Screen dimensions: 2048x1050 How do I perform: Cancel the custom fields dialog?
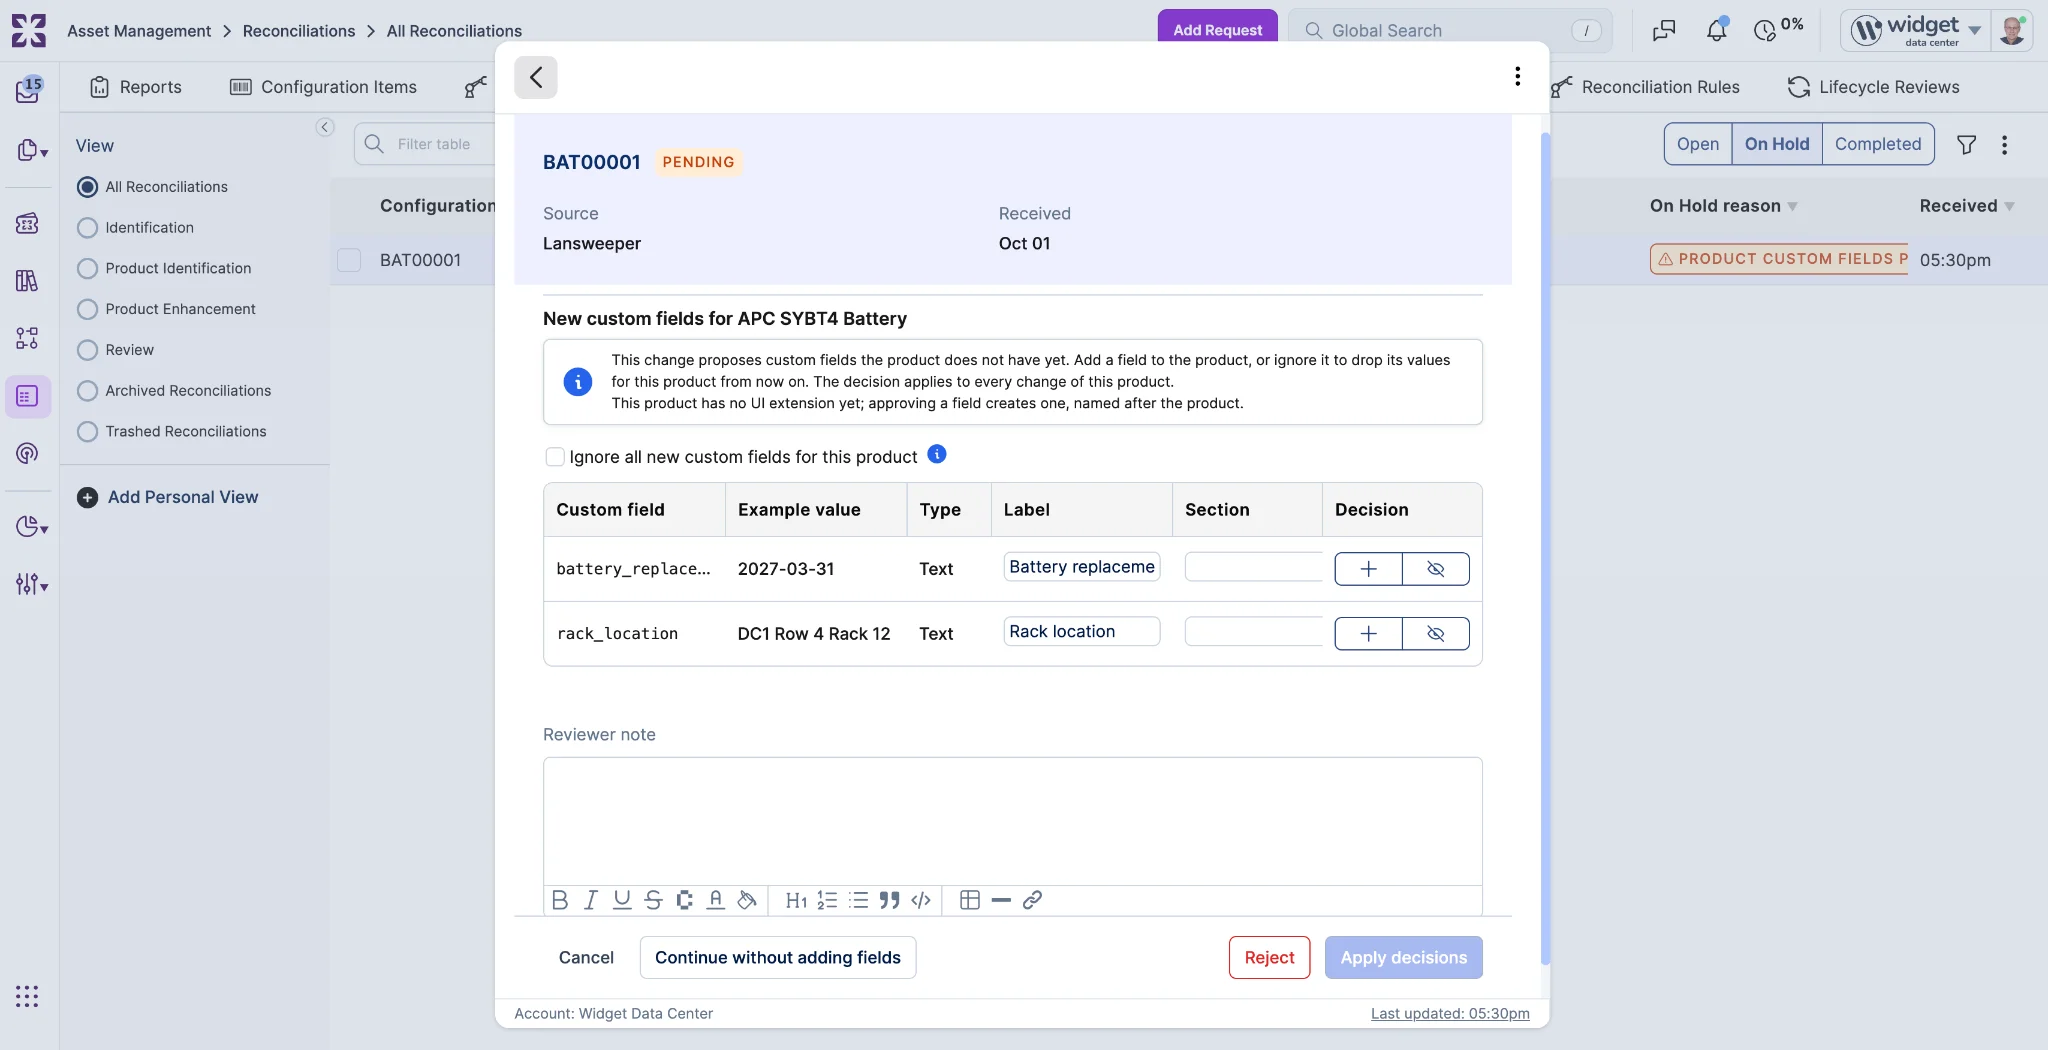coord(586,958)
